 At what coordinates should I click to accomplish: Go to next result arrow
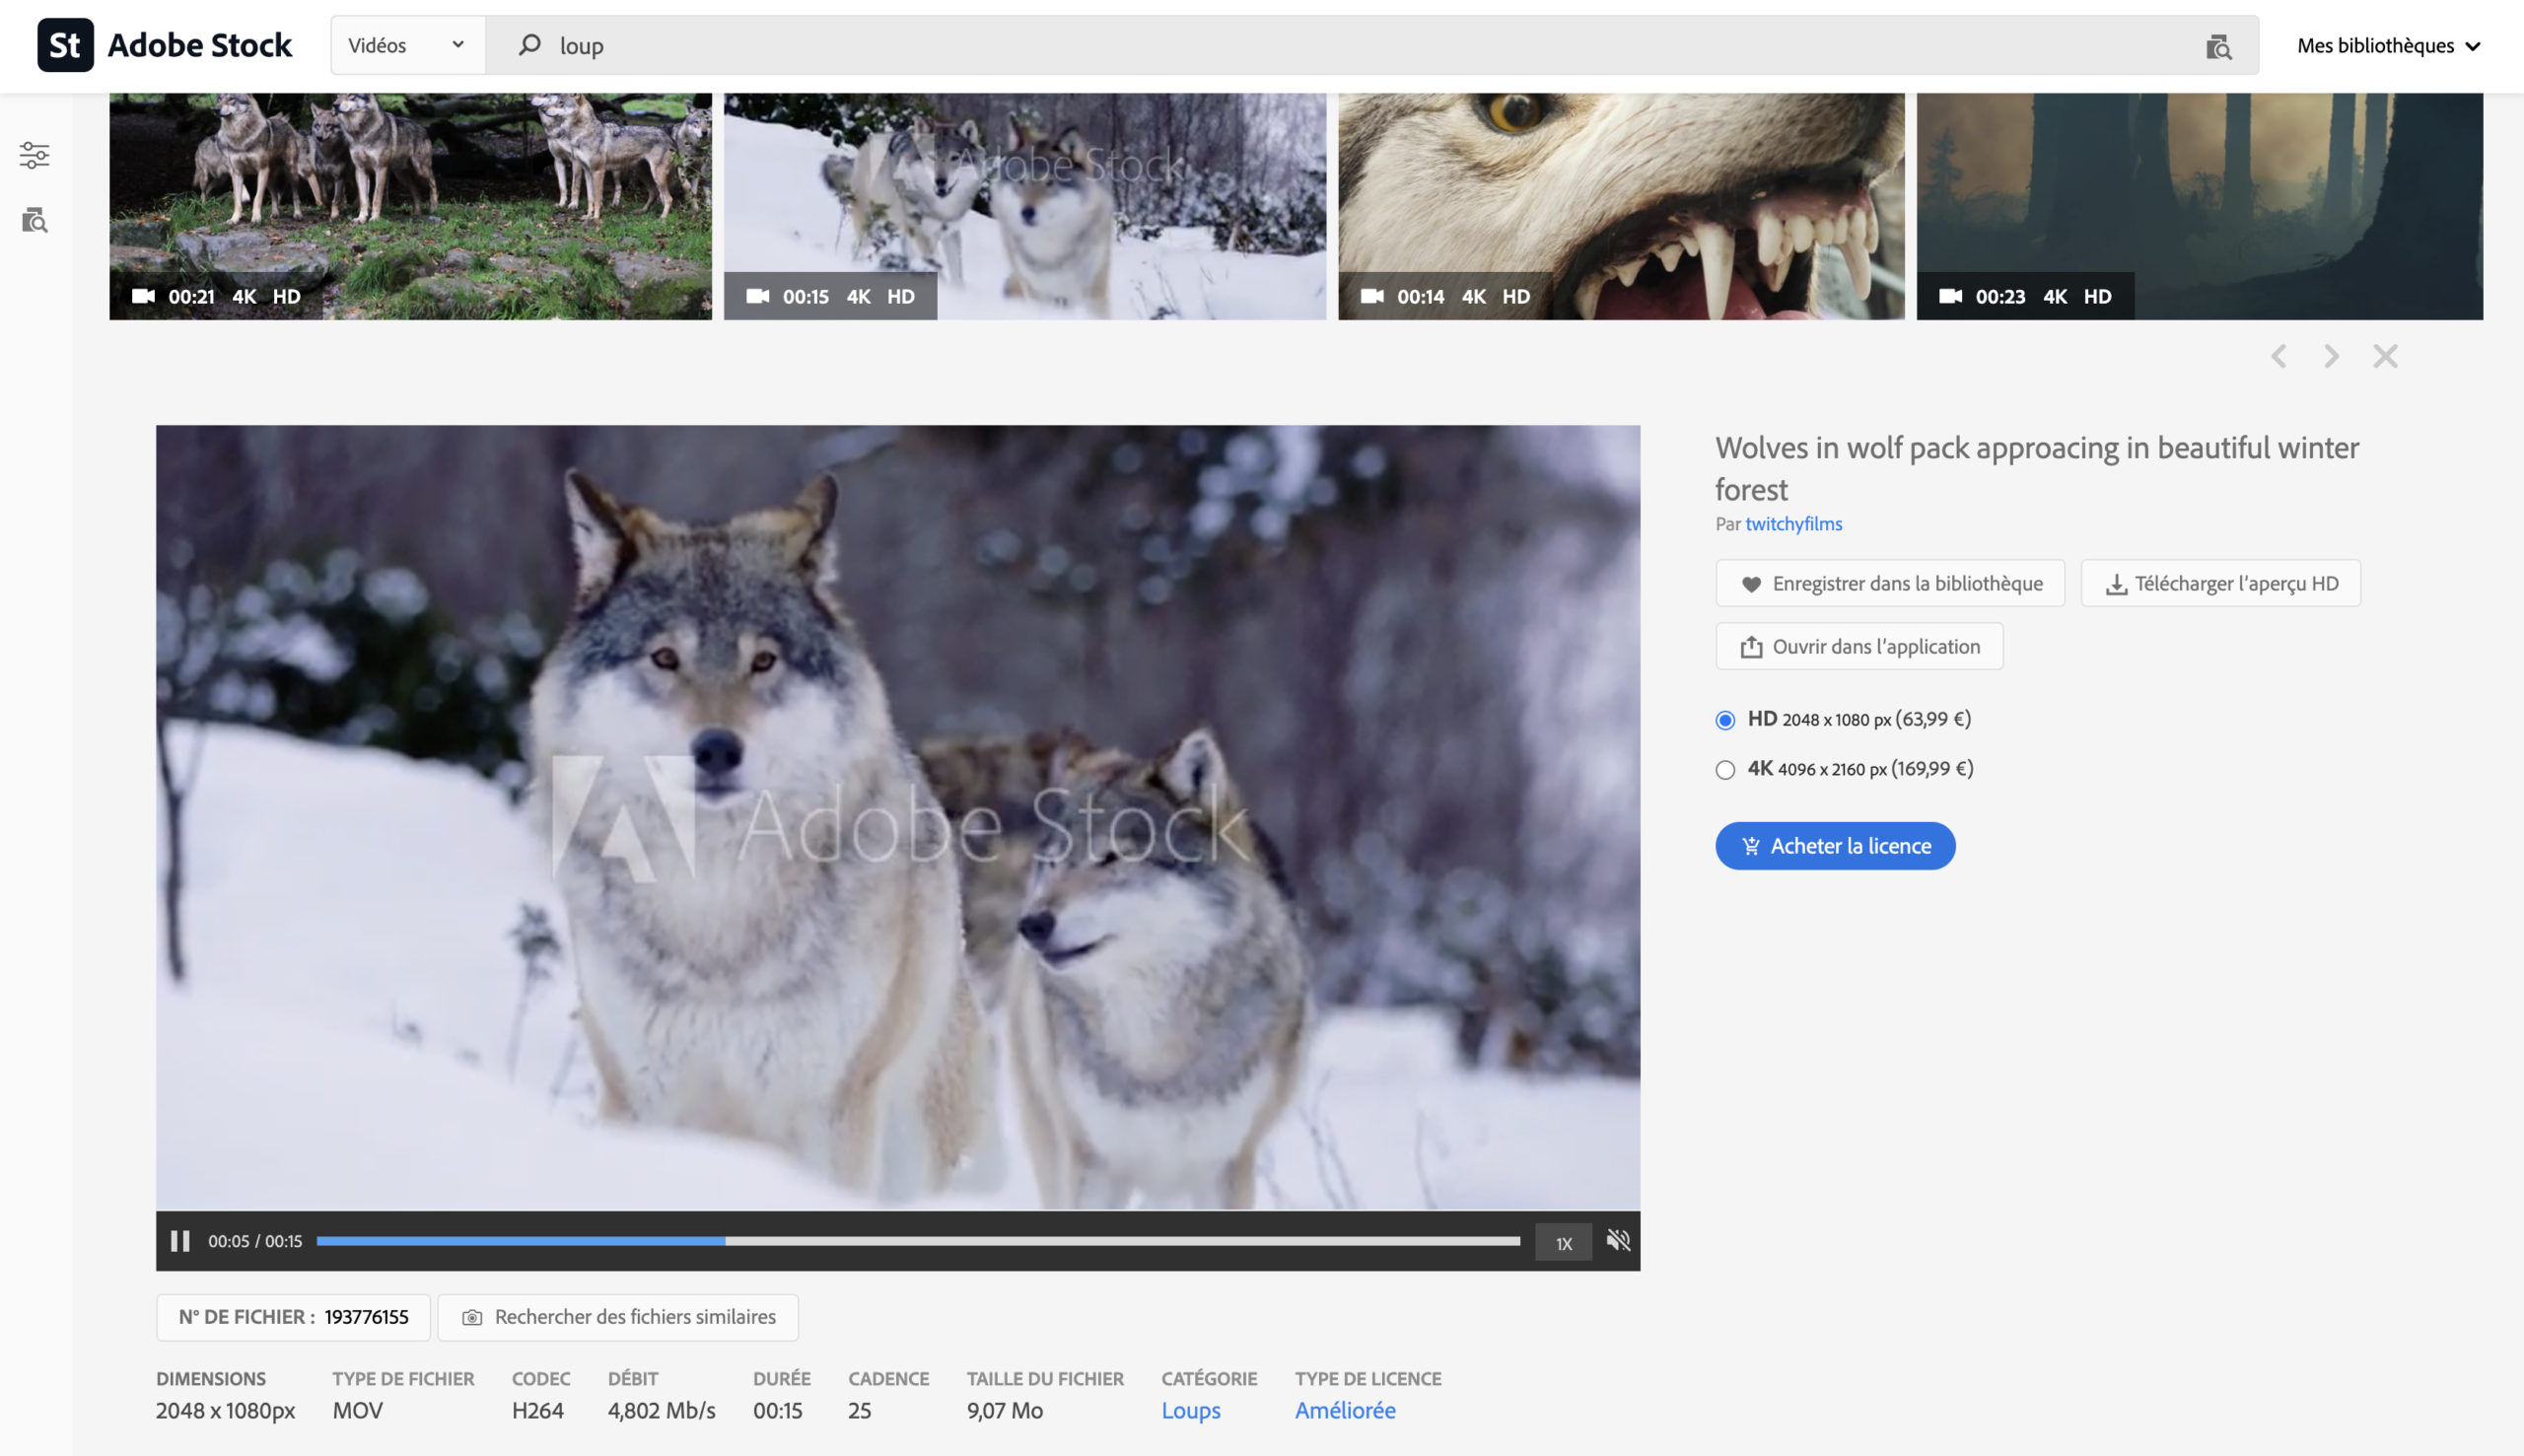coord(2331,356)
